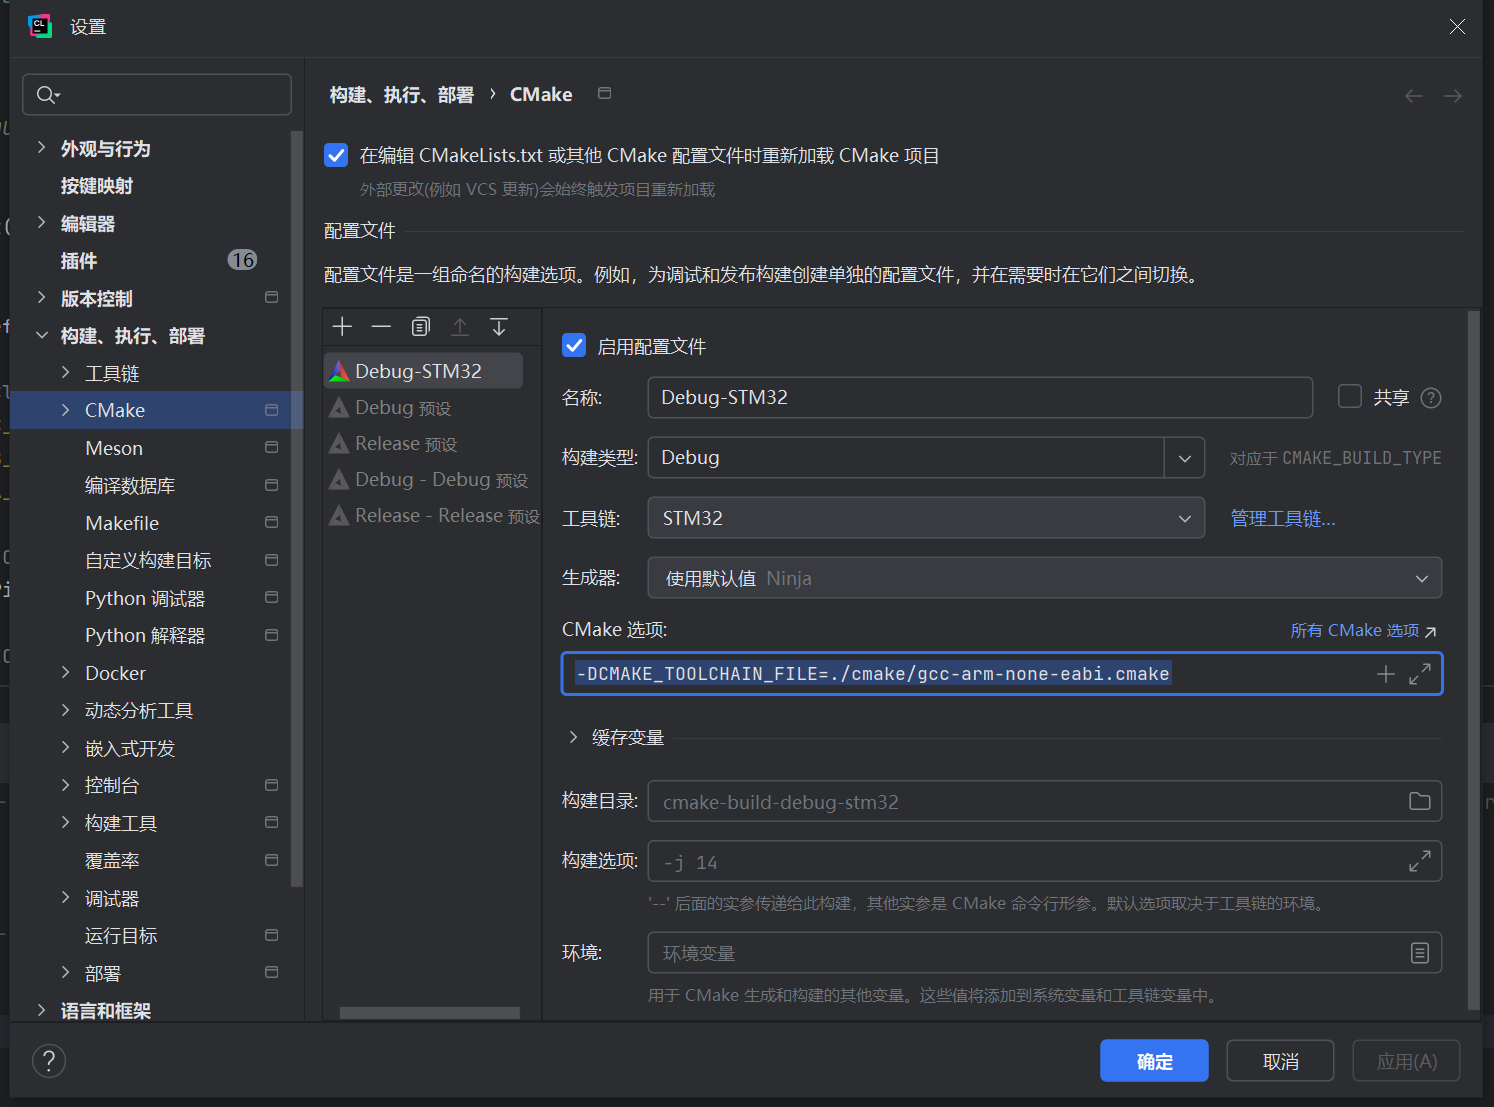
Task: Open the 管理工具链 link
Action: point(1282,518)
